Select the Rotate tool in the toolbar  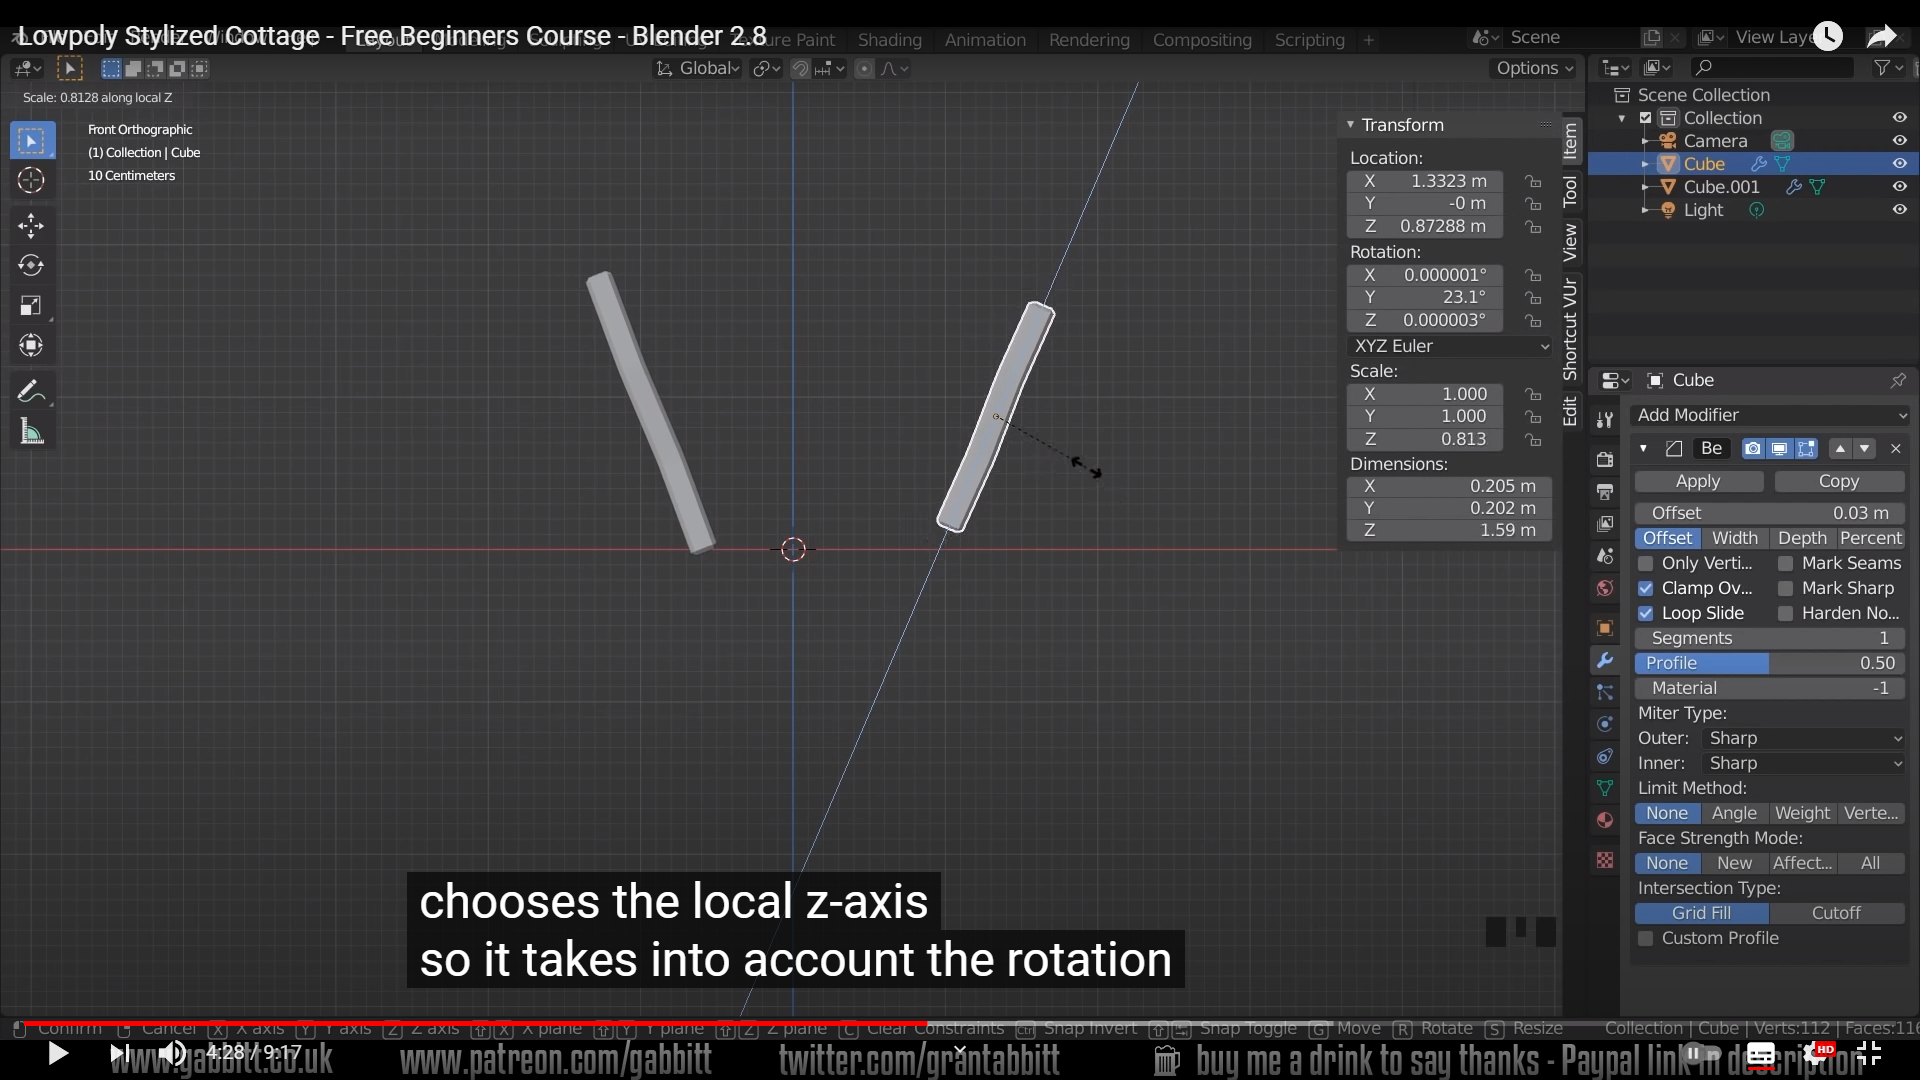tap(31, 265)
